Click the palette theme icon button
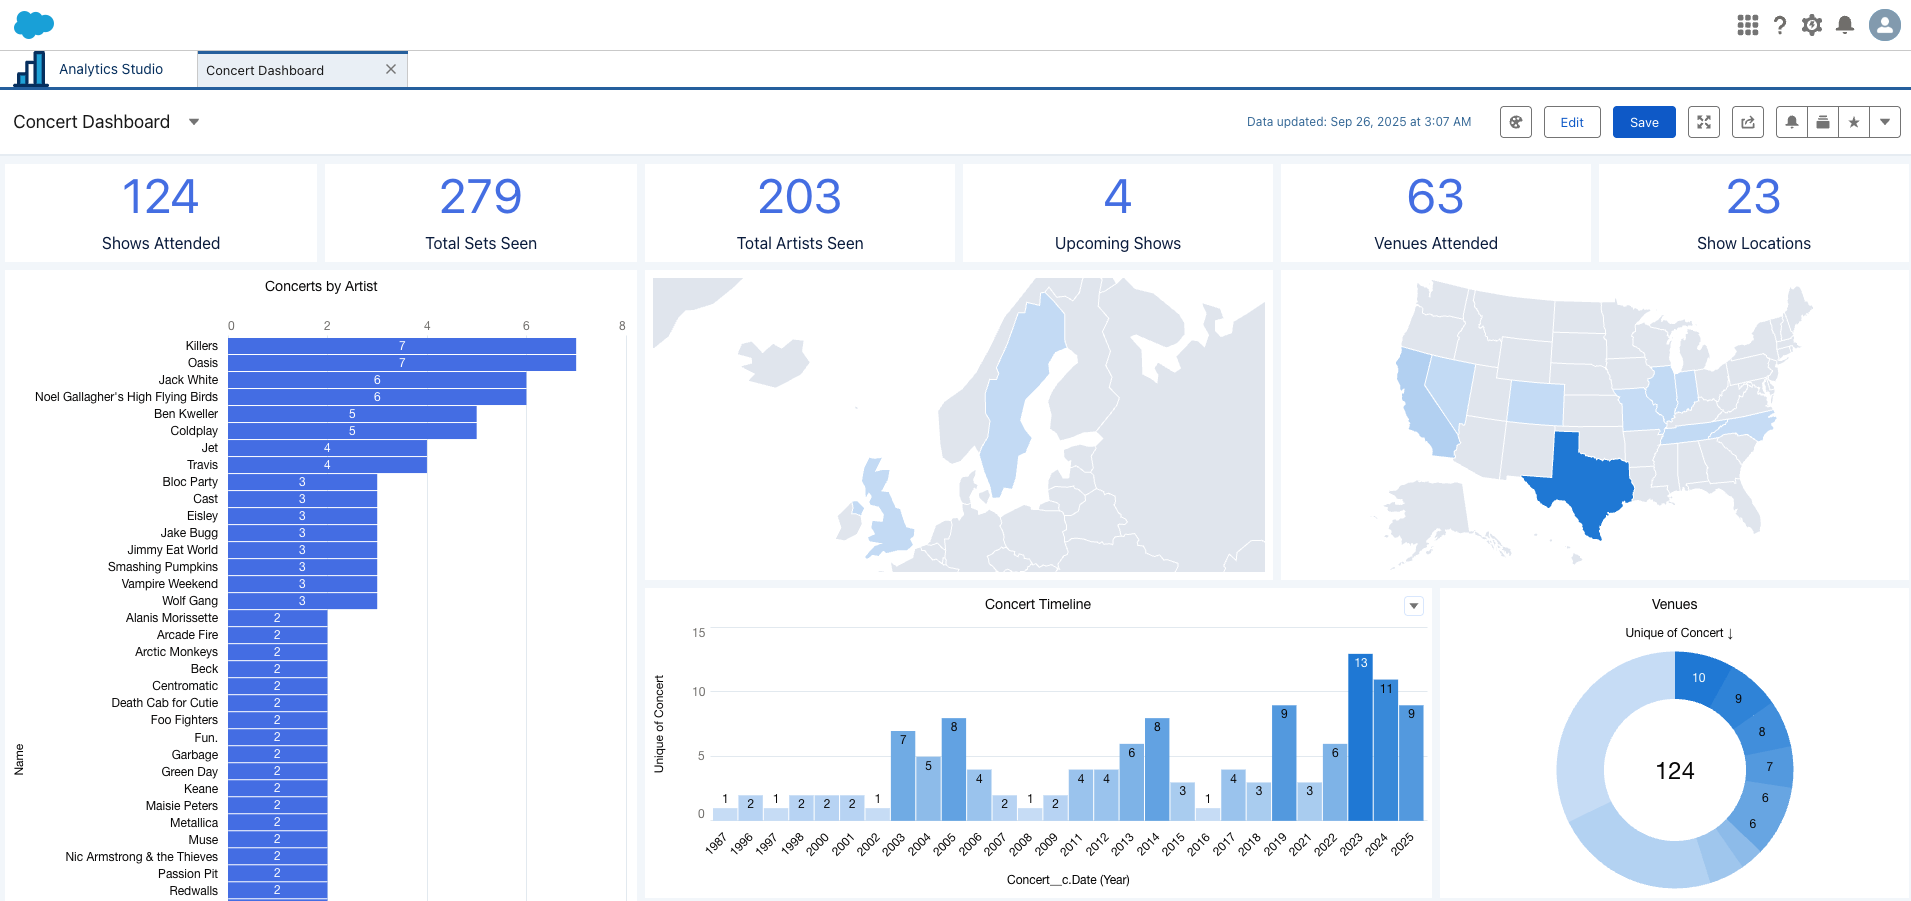1911x901 pixels. 1516,122
